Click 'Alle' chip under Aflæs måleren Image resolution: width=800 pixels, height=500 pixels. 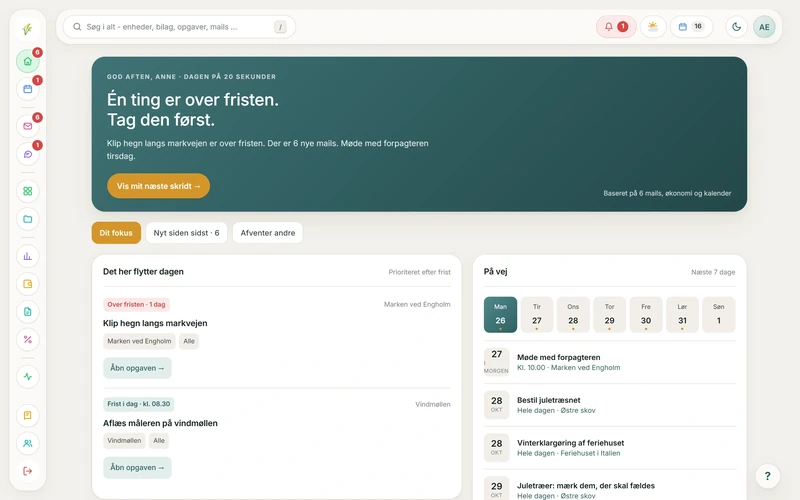click(159, 440)
